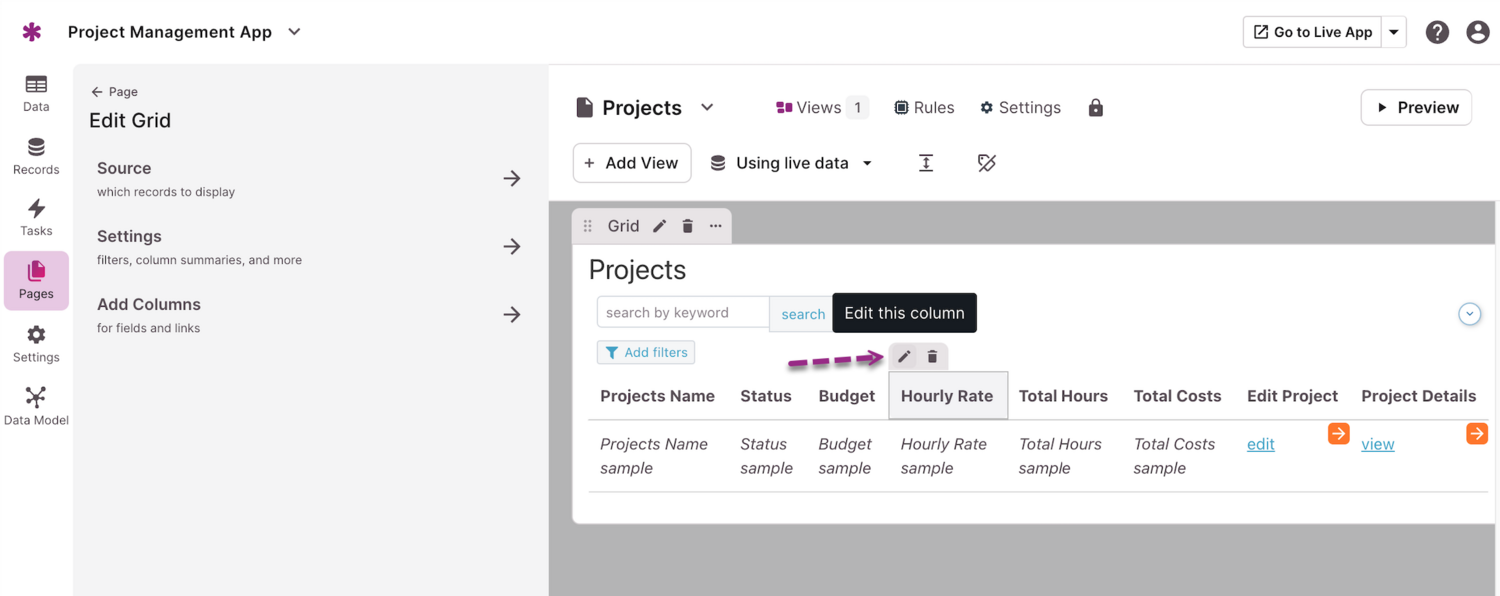Expand the Project Management App dropdown
Viewport: 1500px width, 596px height.
tap(295, 32)
